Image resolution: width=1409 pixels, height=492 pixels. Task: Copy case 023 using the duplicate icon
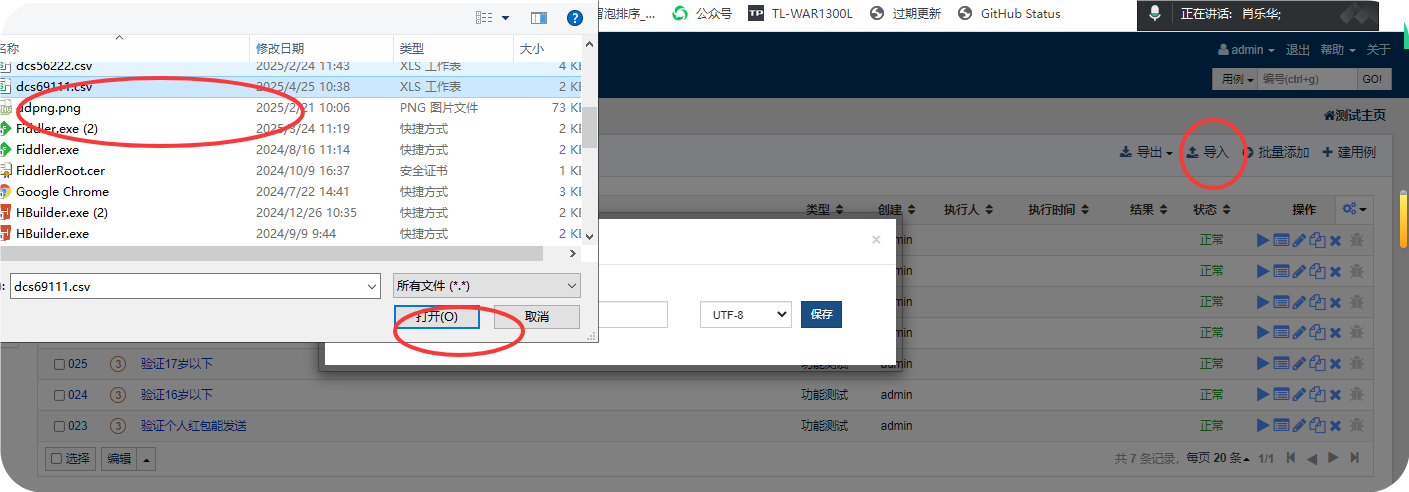click(1317, 426)
